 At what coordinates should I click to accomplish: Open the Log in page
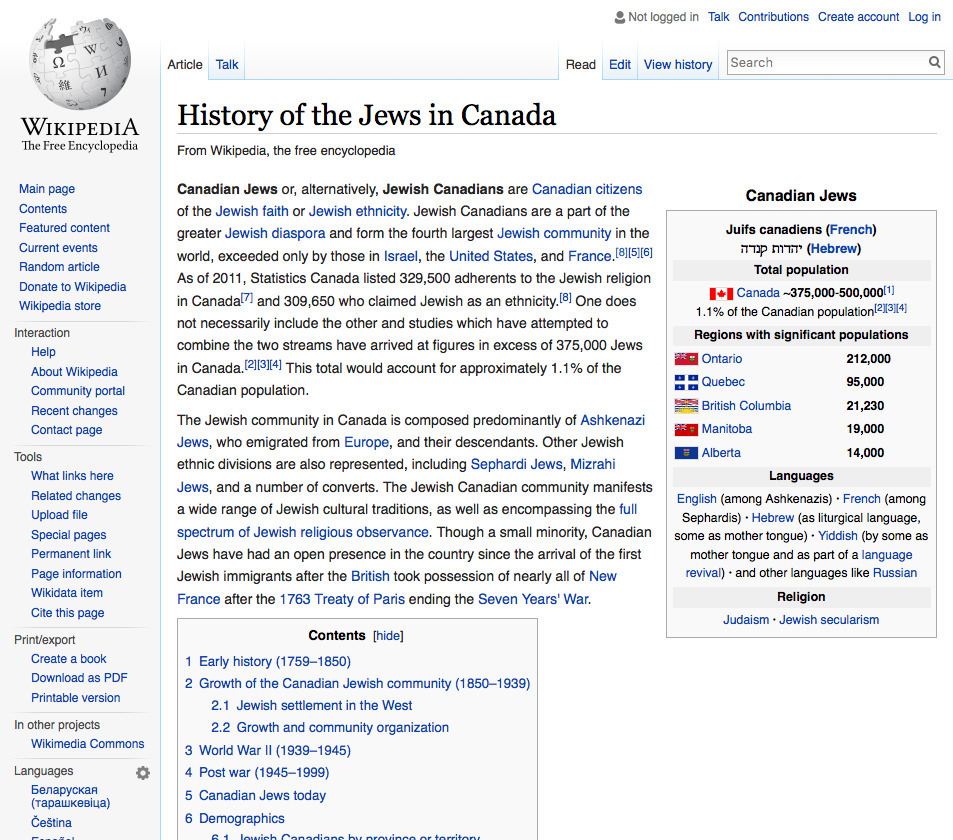(924, 16)
